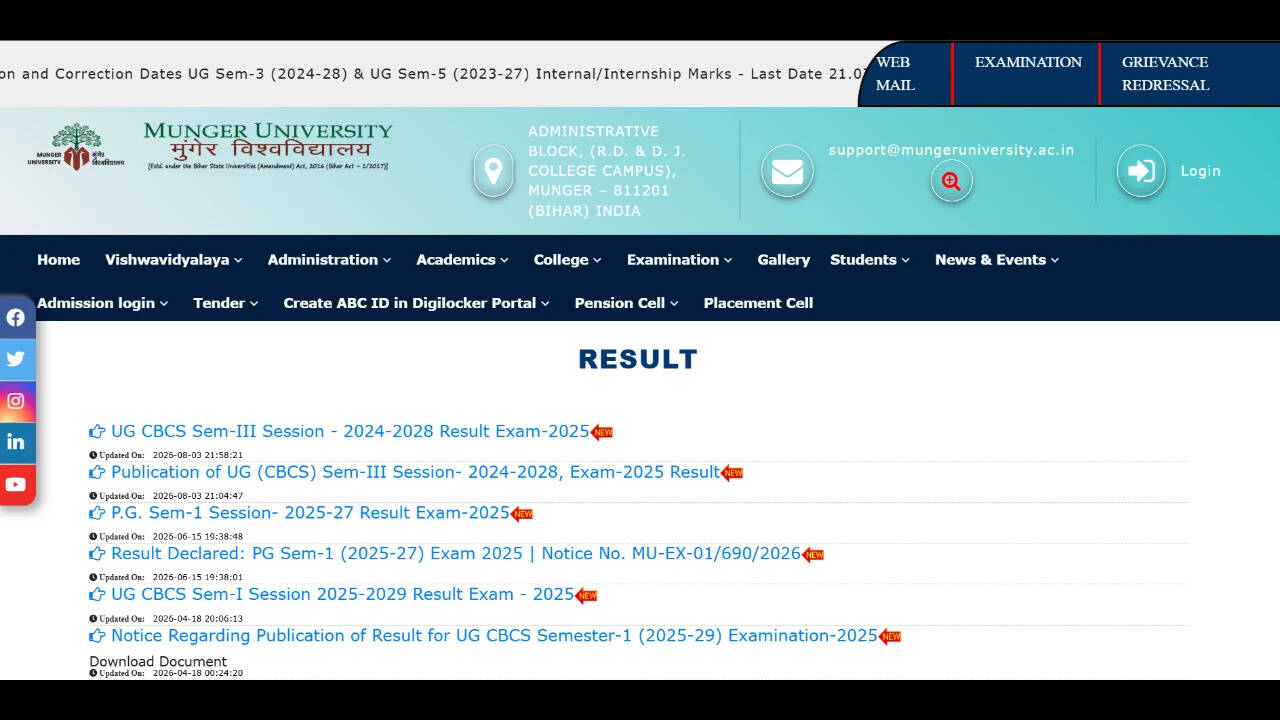Expand the Administration dropdown menu
1280x720 pixels.
click(329, 260)
